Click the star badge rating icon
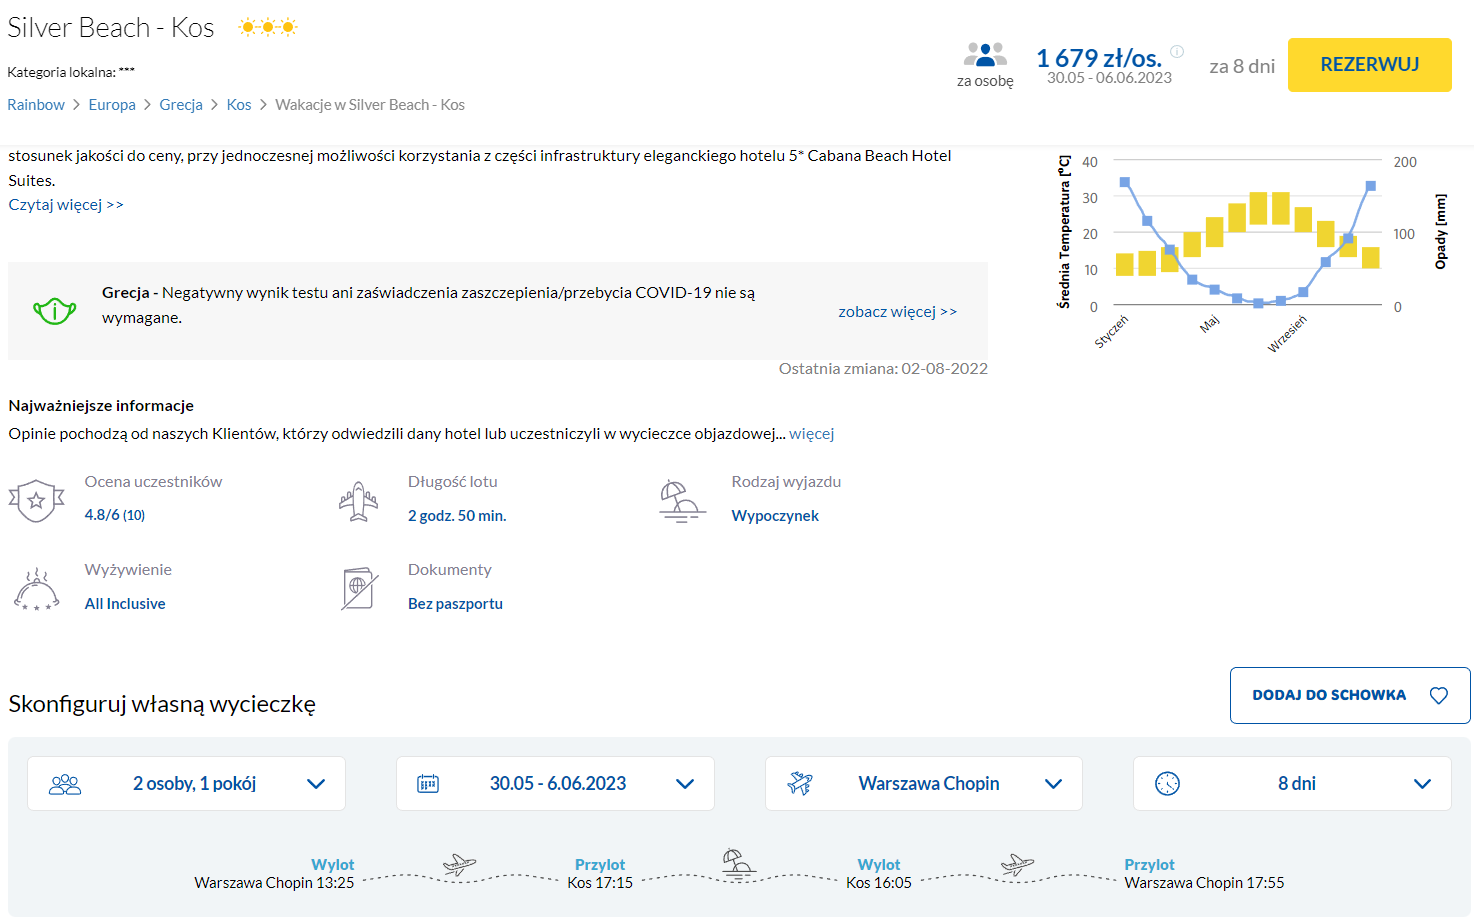The height and width of the screenshot is (922, 1474). tap(36, 501)
